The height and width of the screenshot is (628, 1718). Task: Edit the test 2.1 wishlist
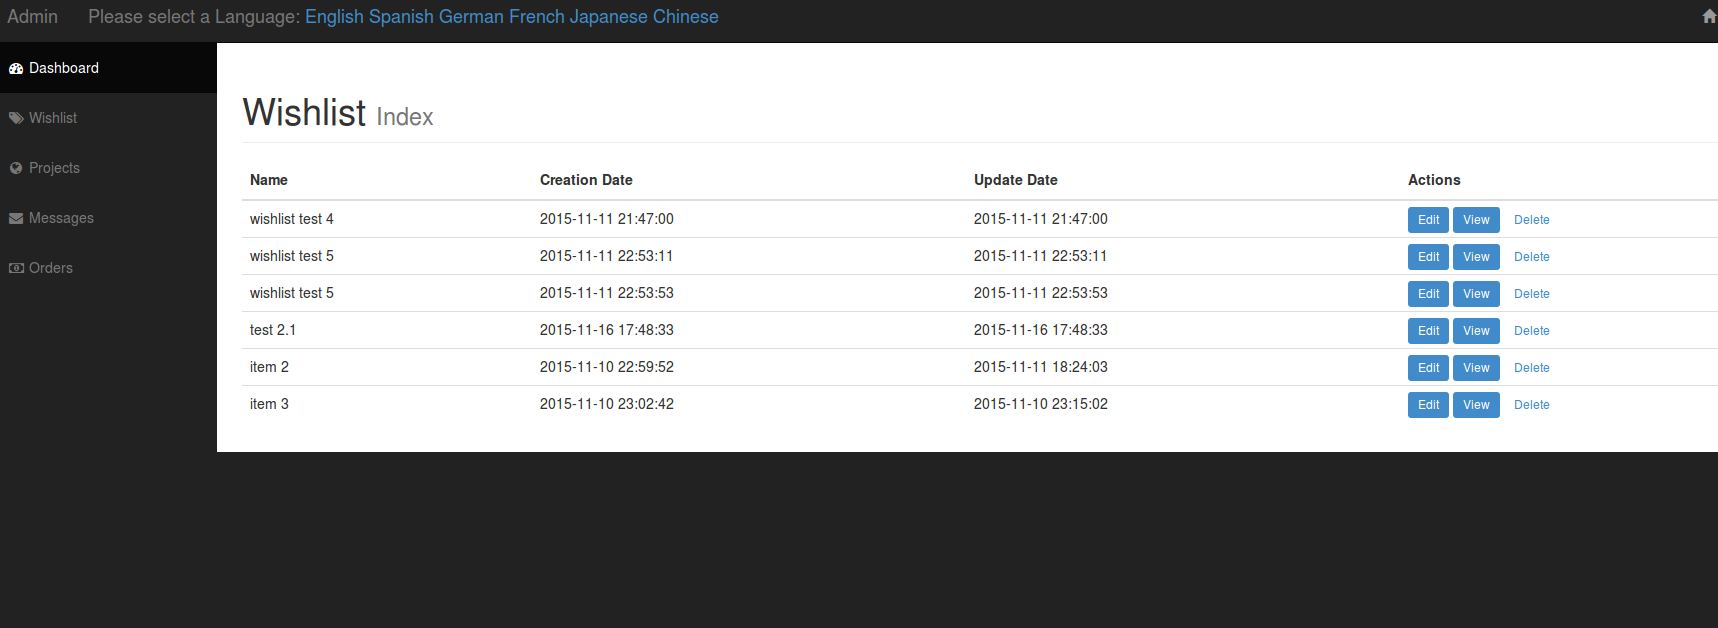point(1428,331)
